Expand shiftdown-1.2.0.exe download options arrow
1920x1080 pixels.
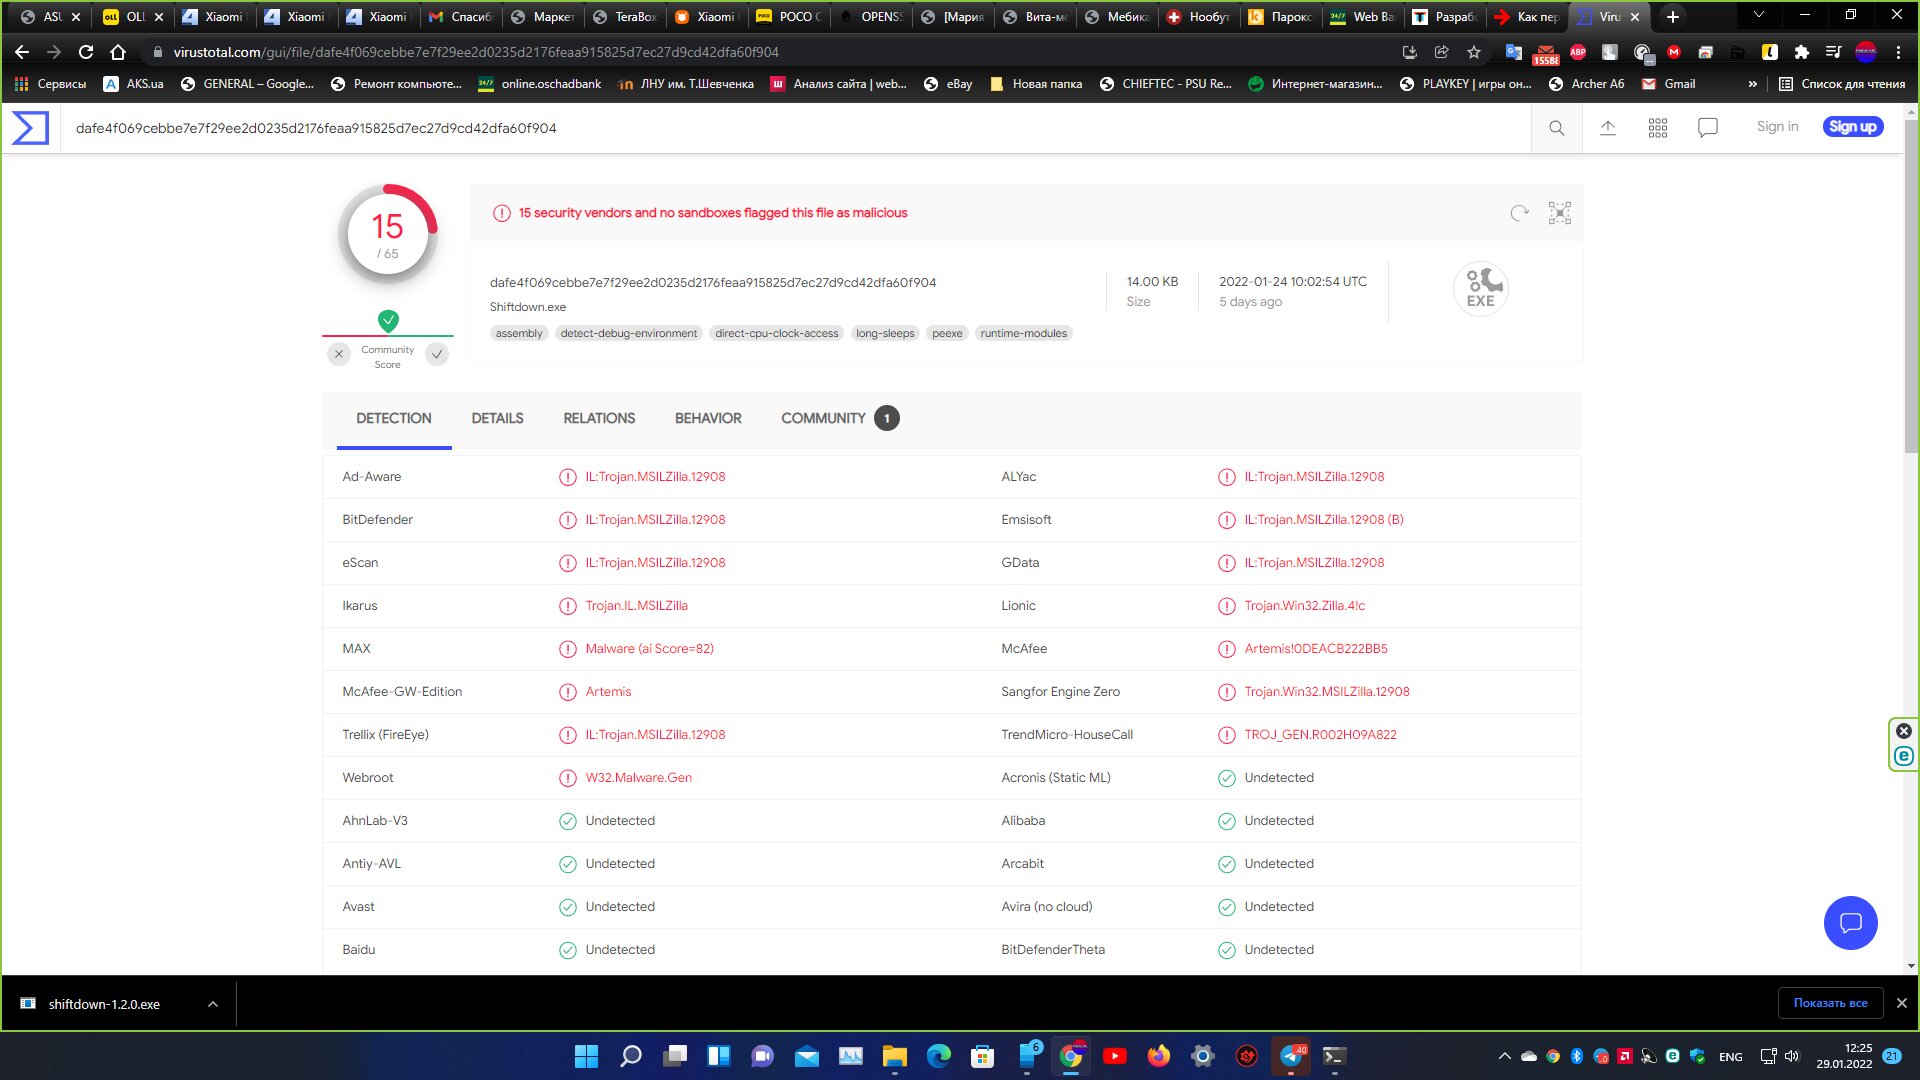click(x=213, y=1004)
